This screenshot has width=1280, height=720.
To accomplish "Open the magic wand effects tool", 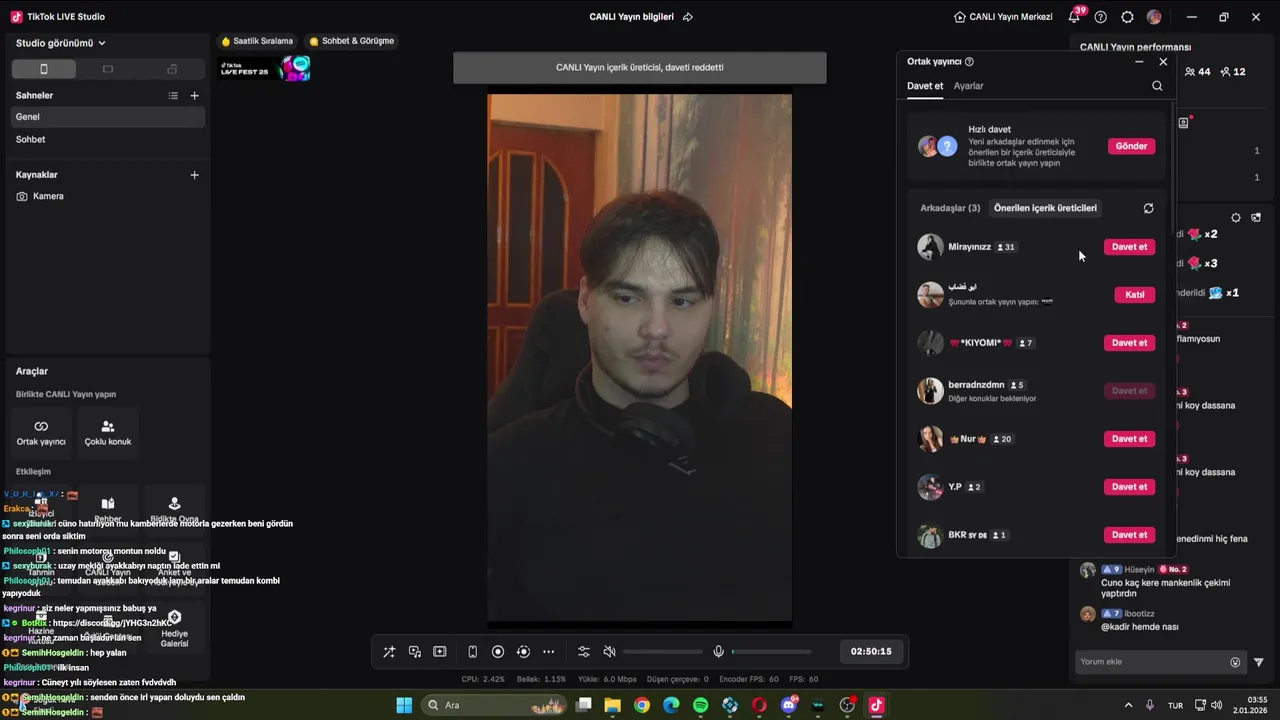I will point(389,652).
